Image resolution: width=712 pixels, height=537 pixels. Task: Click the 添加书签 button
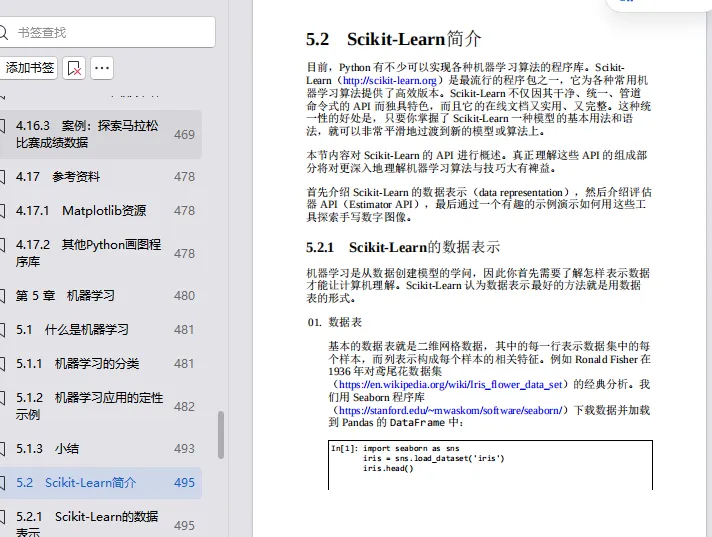coord(29,68)
